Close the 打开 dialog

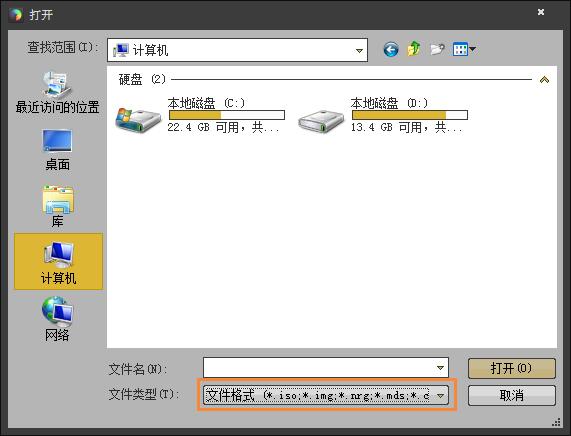[541, 12]
